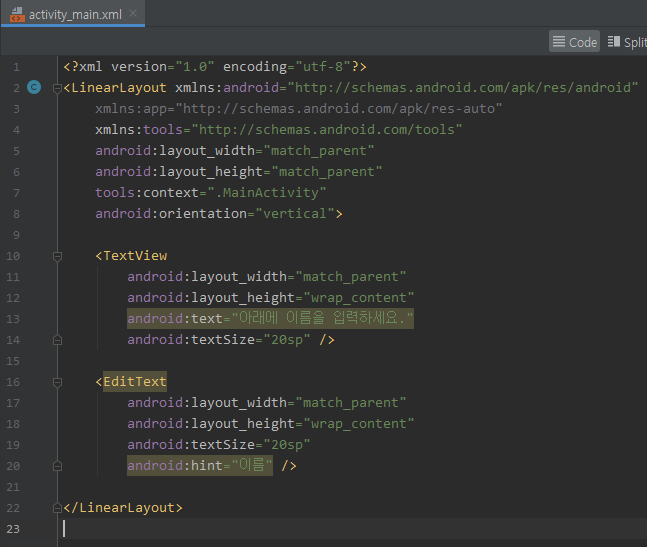Click TextView layout_width on line 11
Screen dimensions: 647x547
[x=267, y=277]
